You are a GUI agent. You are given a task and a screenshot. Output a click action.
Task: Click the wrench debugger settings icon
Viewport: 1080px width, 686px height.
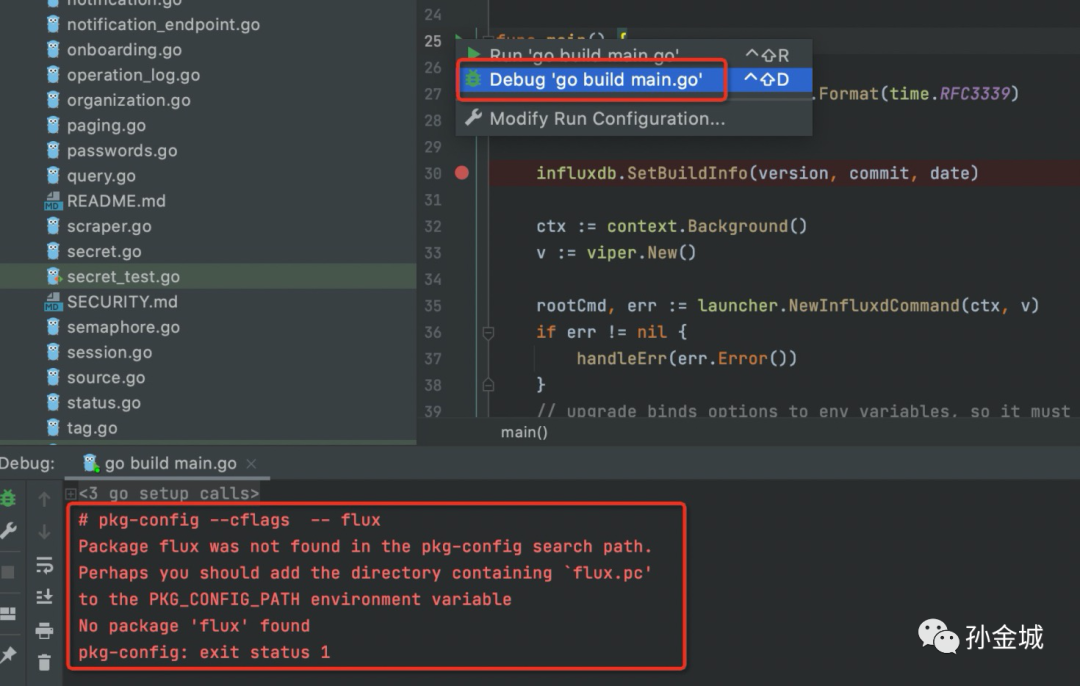(8, 531)
